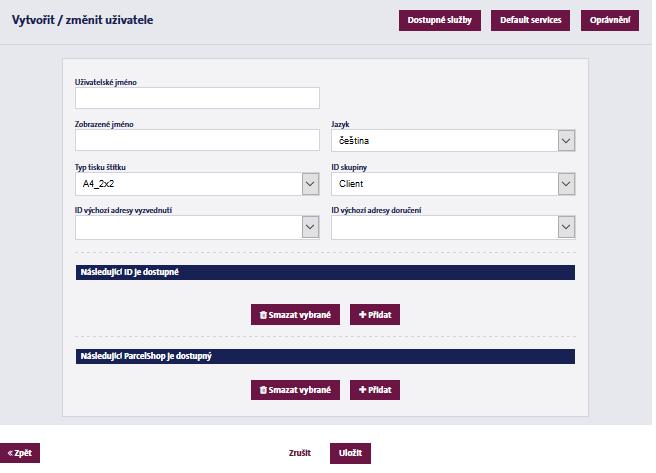Focus the Uživatelské jméno input field
The height and width of the screenshot is (473, 656).
(197, 98)
